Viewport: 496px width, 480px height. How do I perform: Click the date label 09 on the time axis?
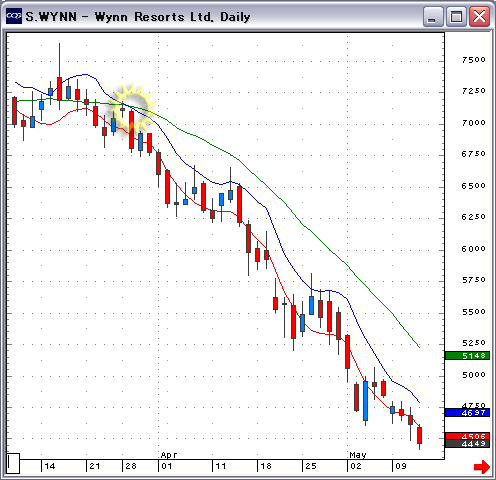click(x=401, y=466)
